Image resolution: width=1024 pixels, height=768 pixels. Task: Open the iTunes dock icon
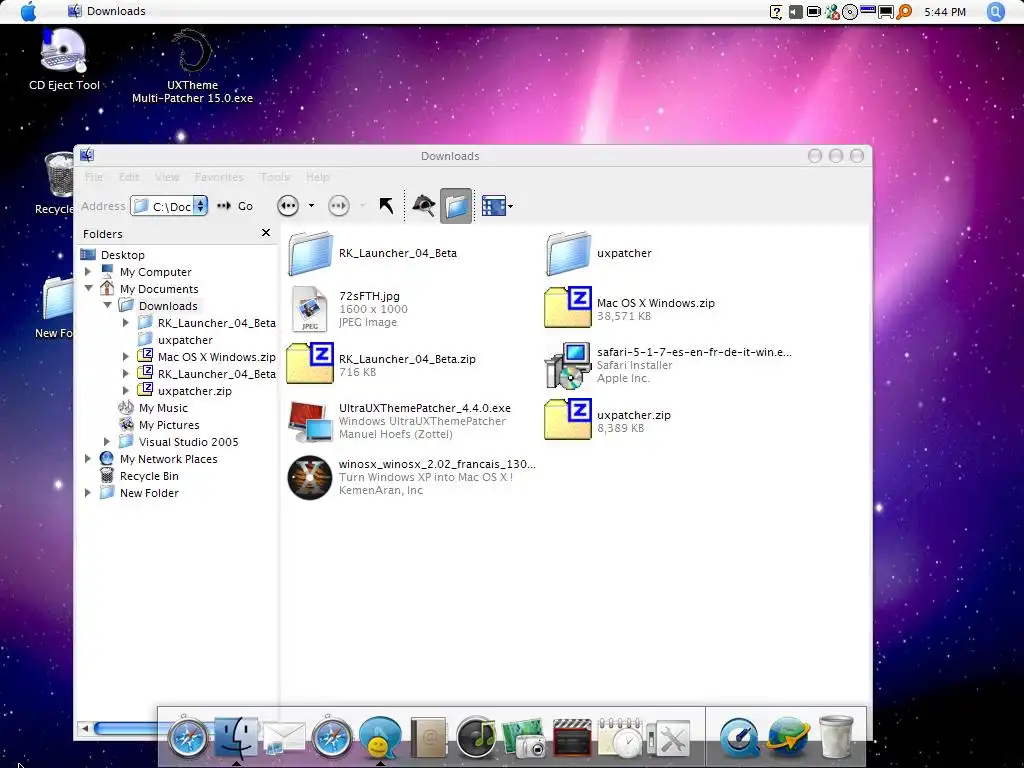pos(476,737)
